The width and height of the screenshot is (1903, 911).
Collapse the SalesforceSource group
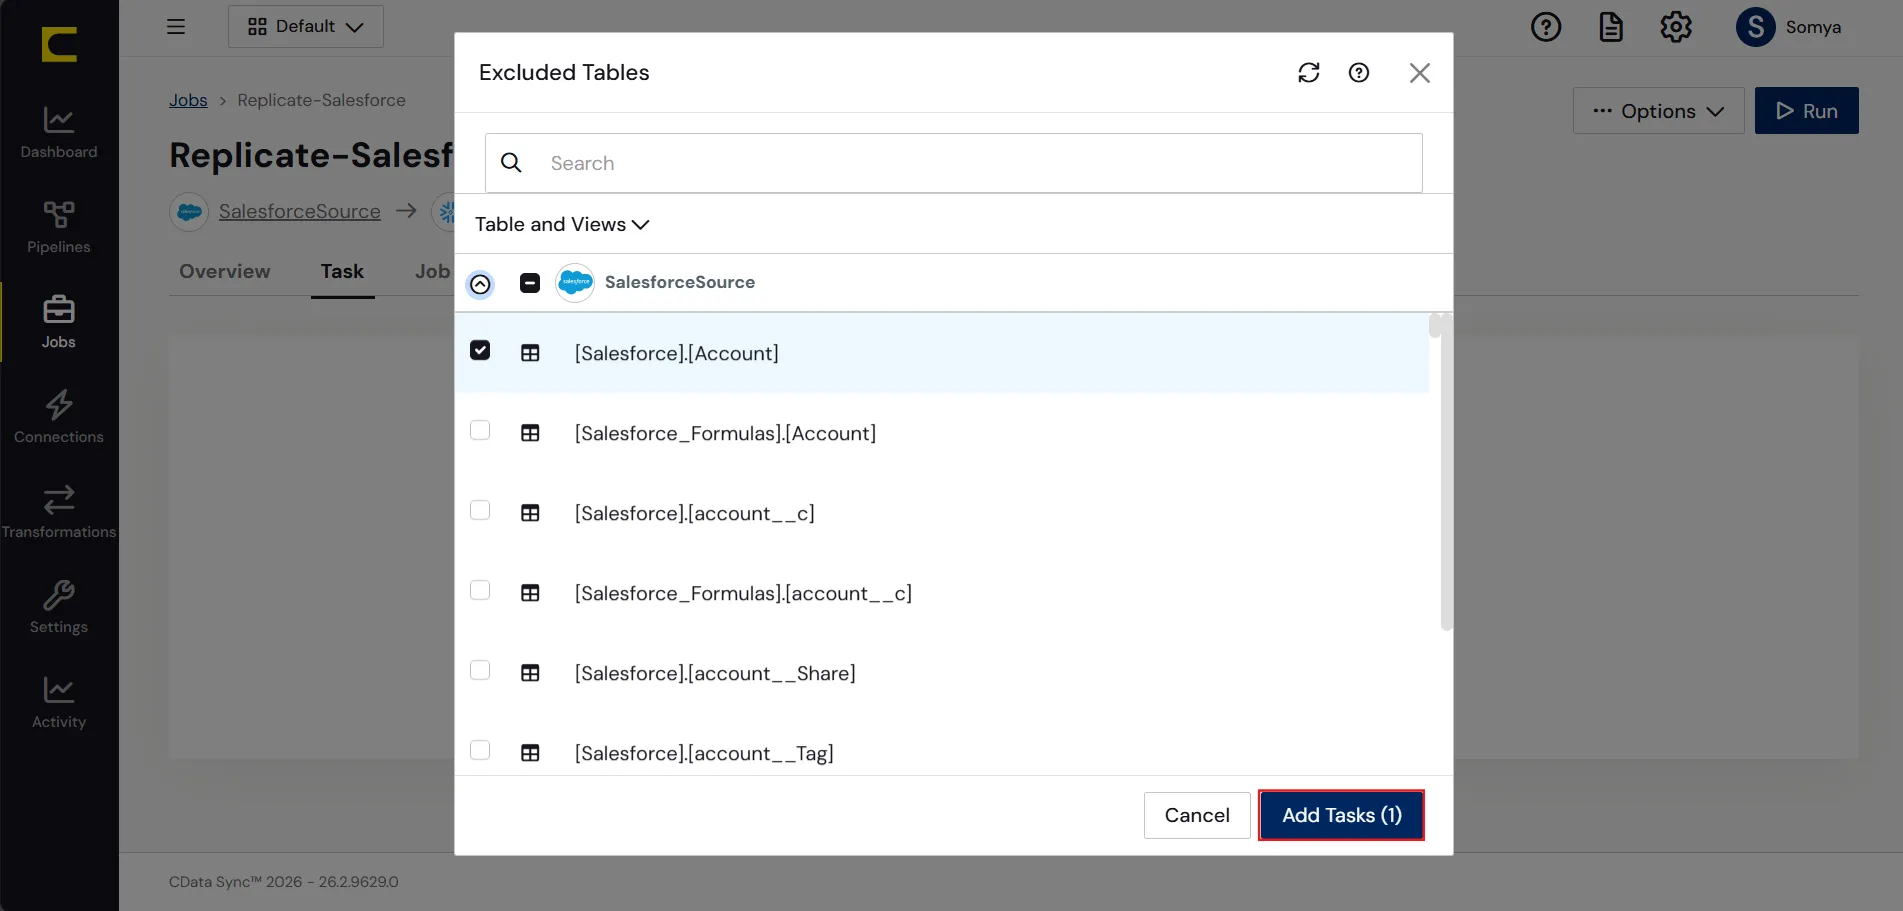(480, 284)
